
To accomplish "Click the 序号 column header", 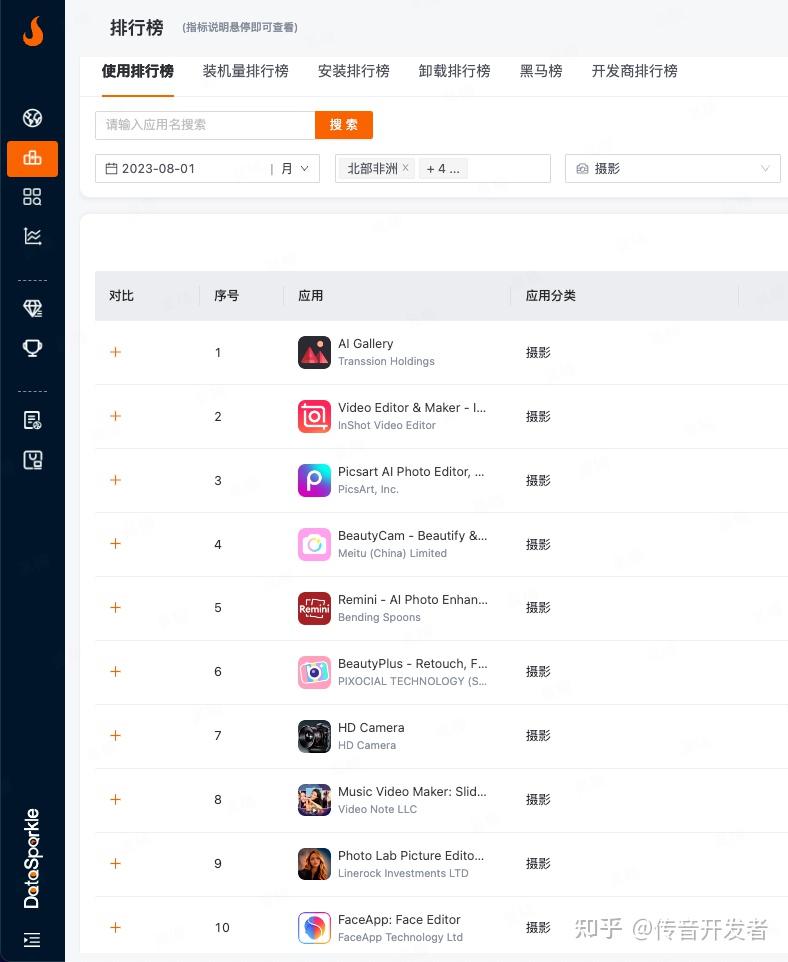I will pyautogui.click(x=226, y=296).
